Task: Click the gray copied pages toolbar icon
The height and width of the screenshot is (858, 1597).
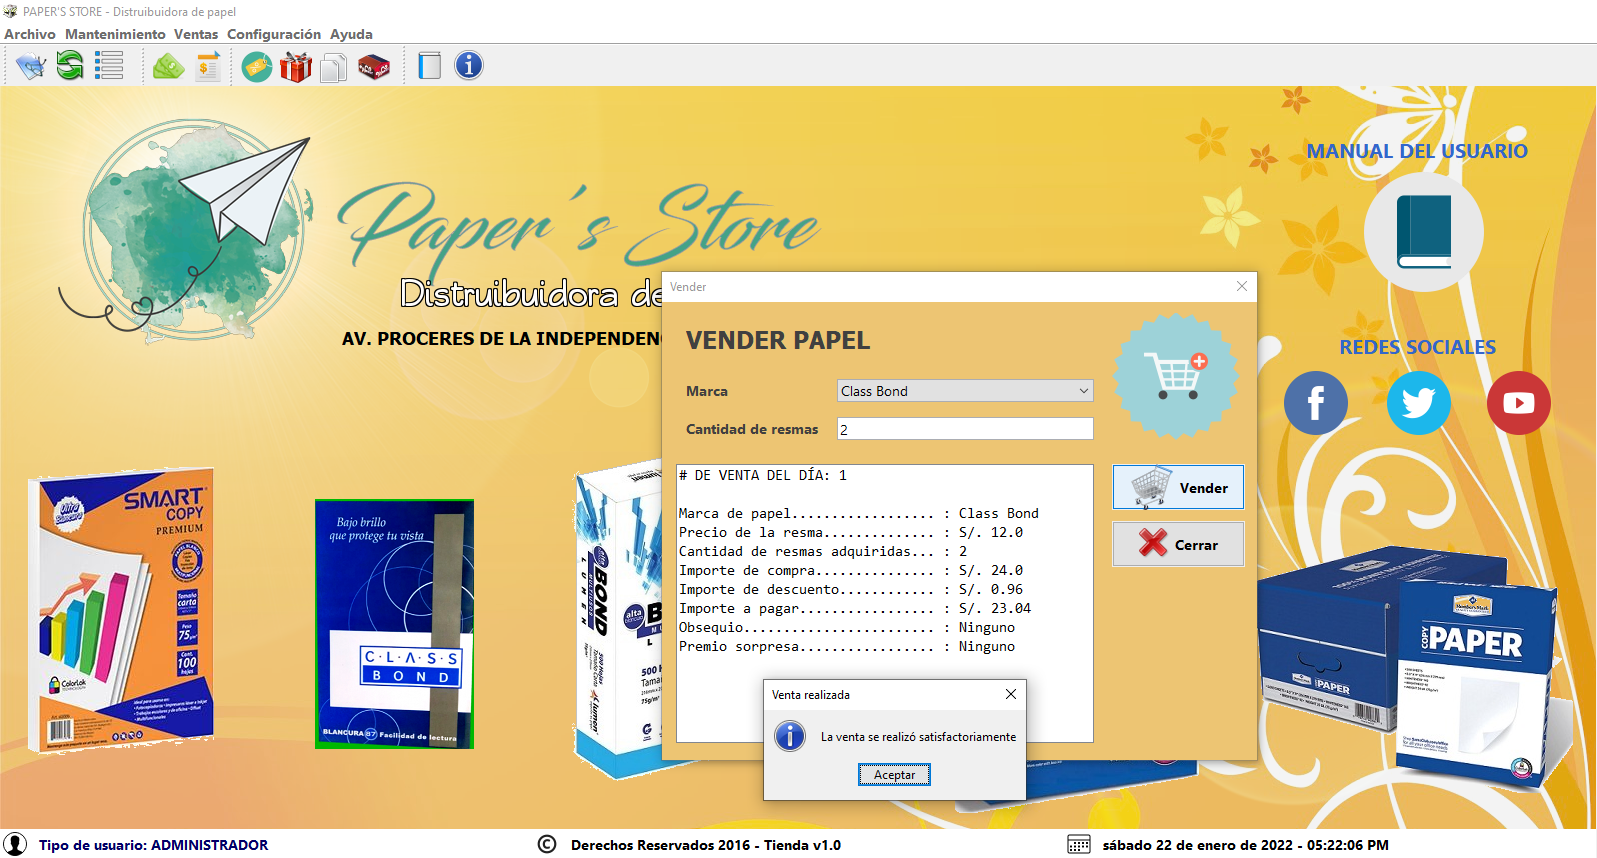Action: click(334, 67)
